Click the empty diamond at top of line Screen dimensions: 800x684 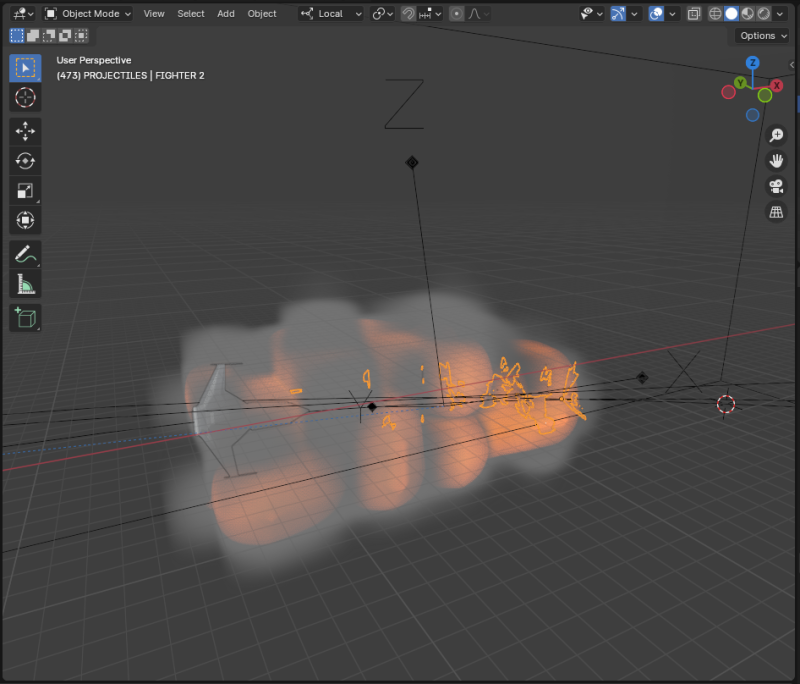[x=412, y=163]
